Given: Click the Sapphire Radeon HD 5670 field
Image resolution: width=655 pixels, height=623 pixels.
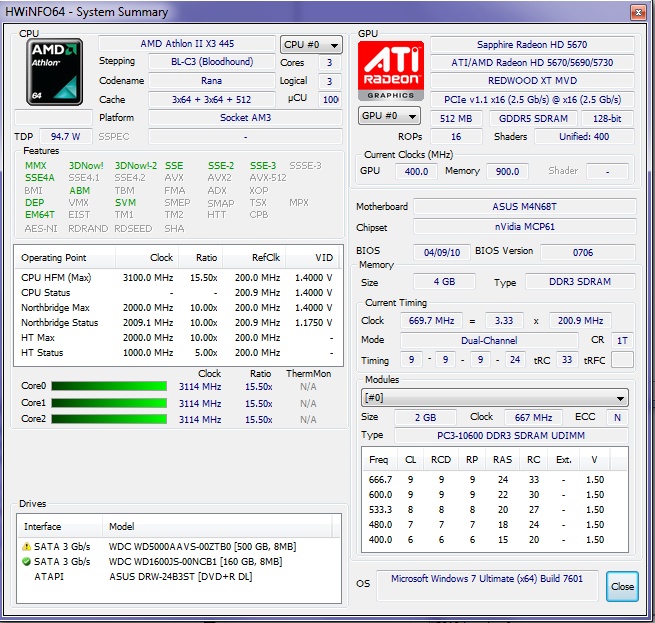Looking at the screenshot, I should click(x=532, y=45).
